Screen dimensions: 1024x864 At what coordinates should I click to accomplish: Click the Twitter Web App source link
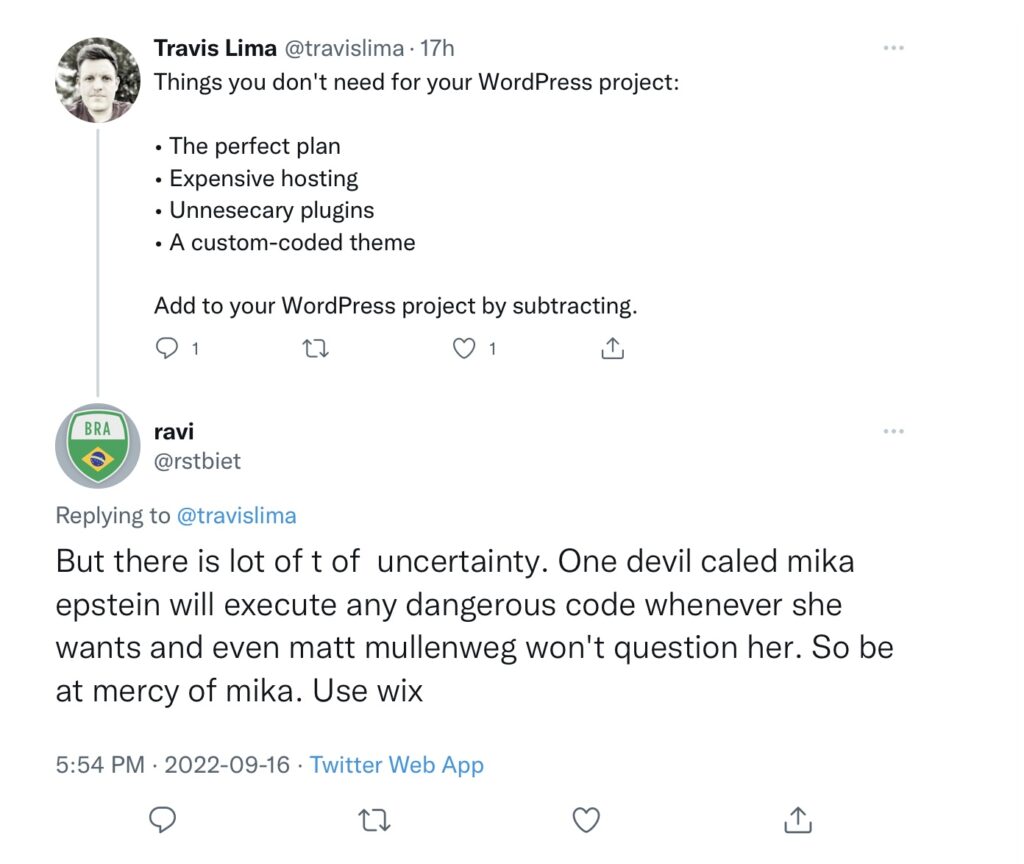click(x=397, y=765)
